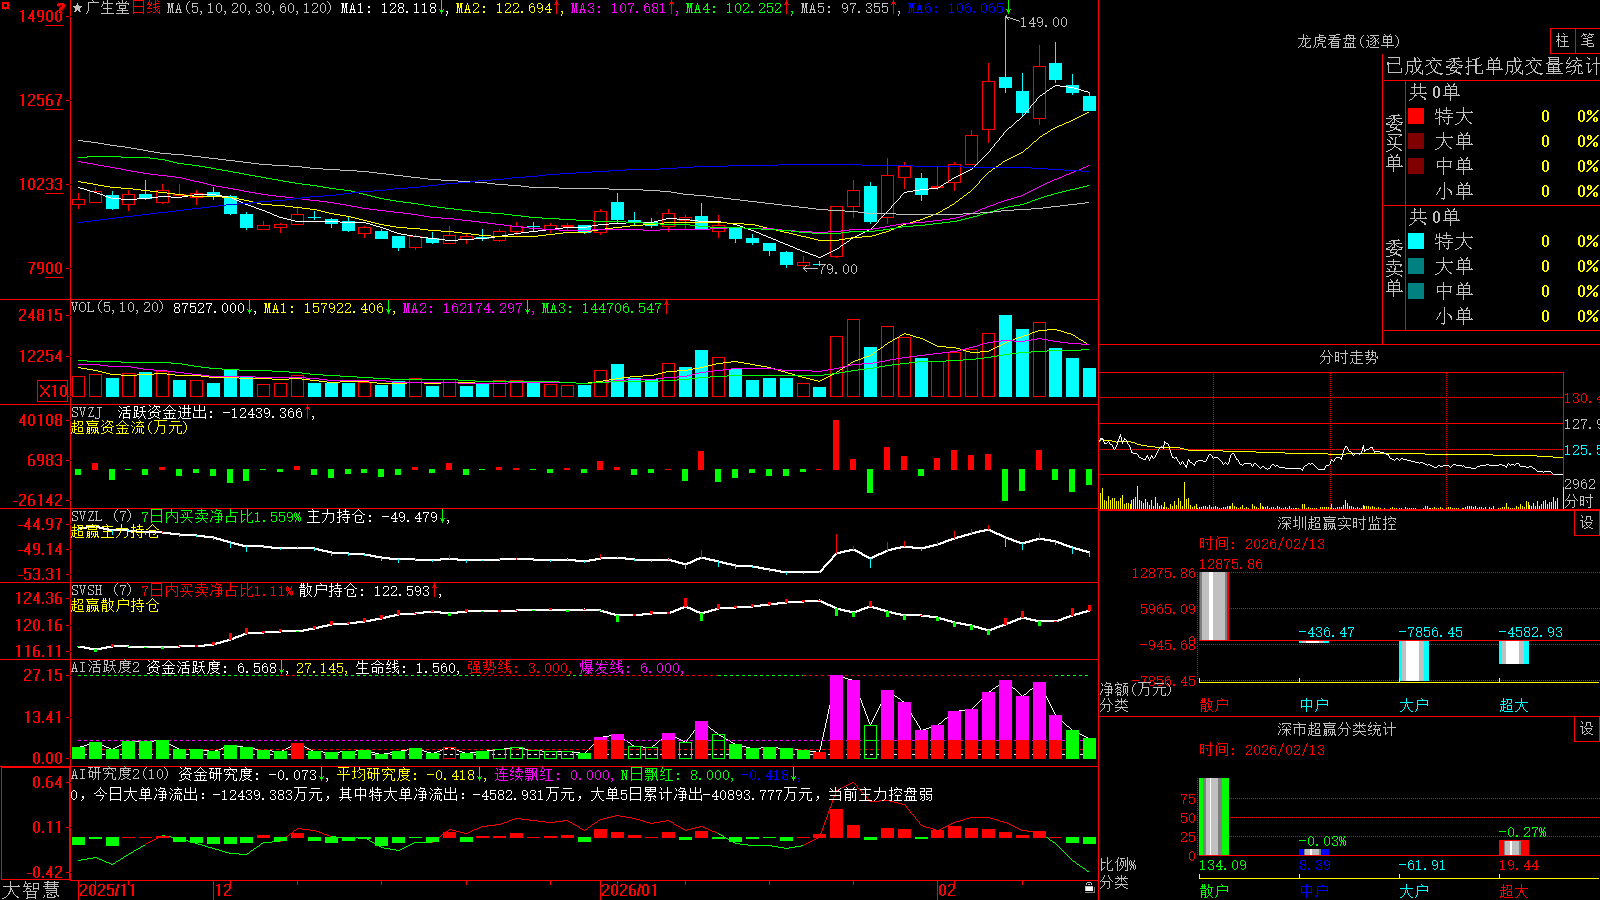Select the 2026/01 timeline marker
The height and width of the screenshot is (900, 1600).
click(630, 890)
